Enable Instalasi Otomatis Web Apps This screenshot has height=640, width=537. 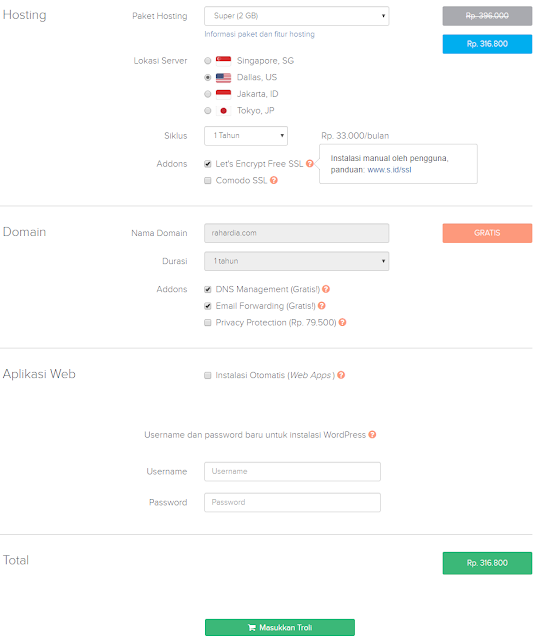click(208, 376)
